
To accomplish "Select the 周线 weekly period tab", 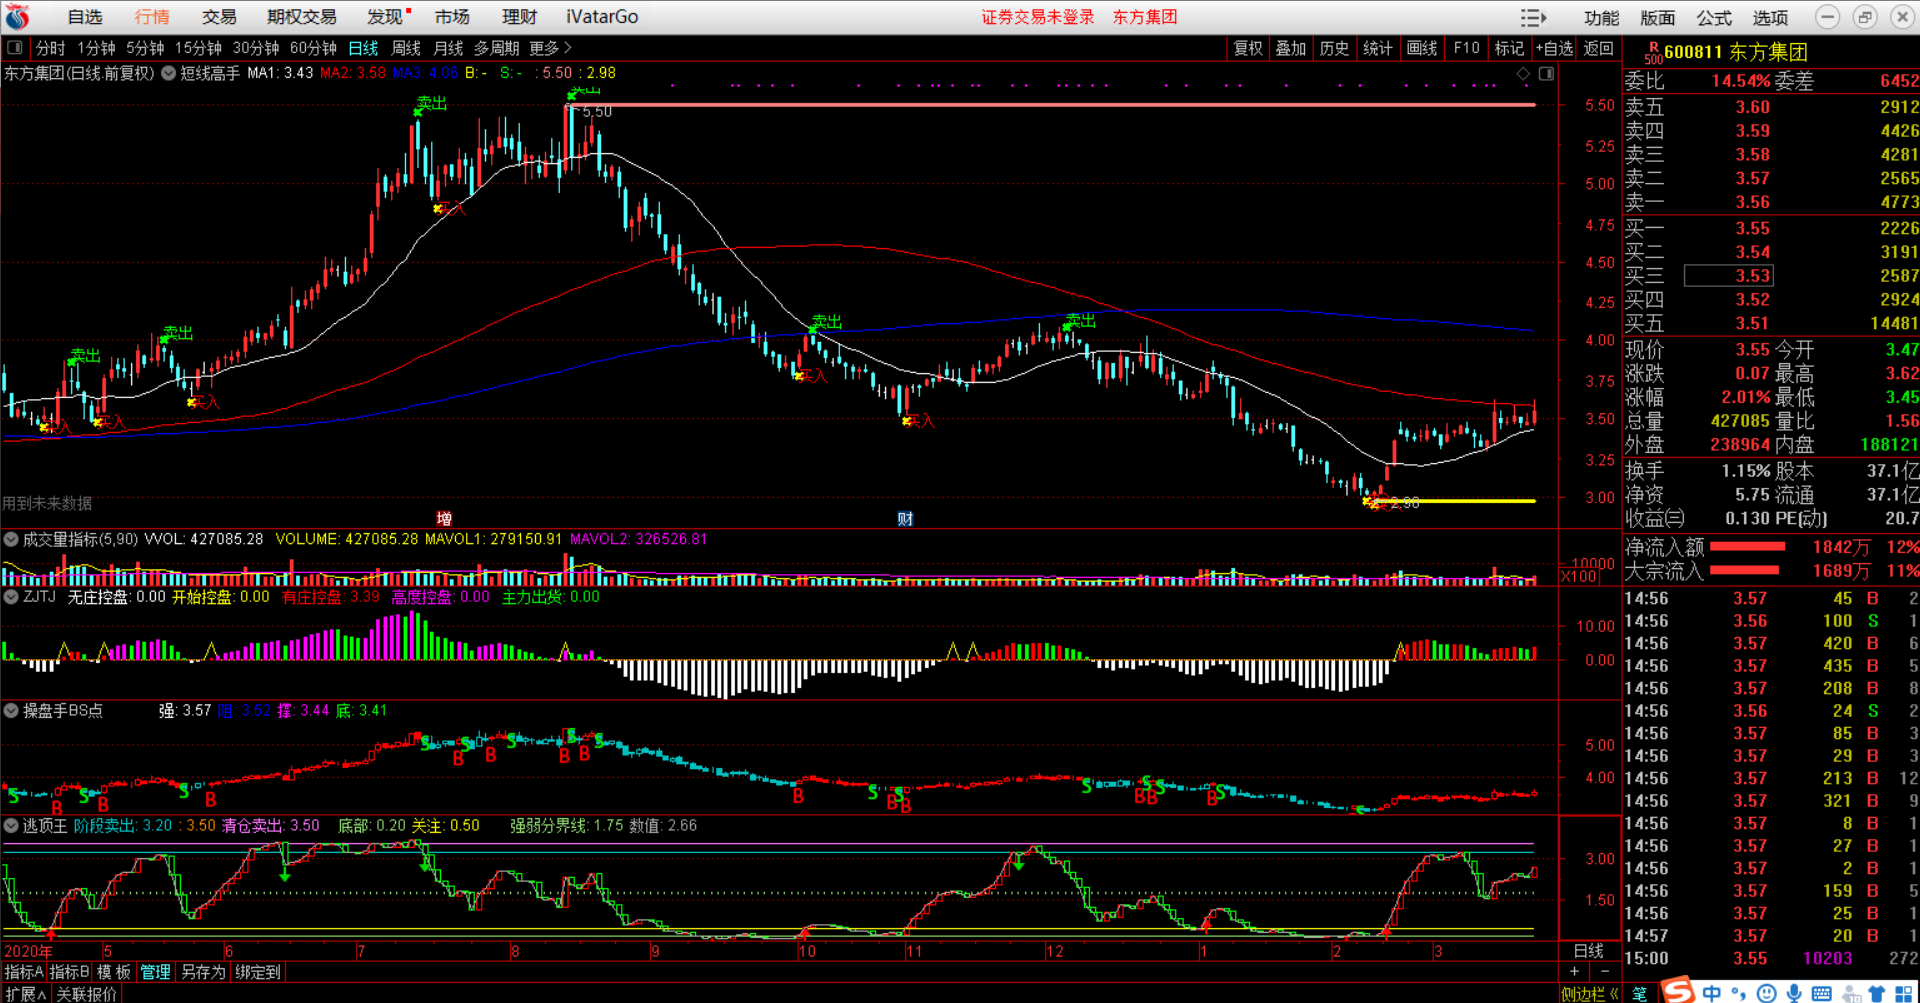I will pos(406,48).
